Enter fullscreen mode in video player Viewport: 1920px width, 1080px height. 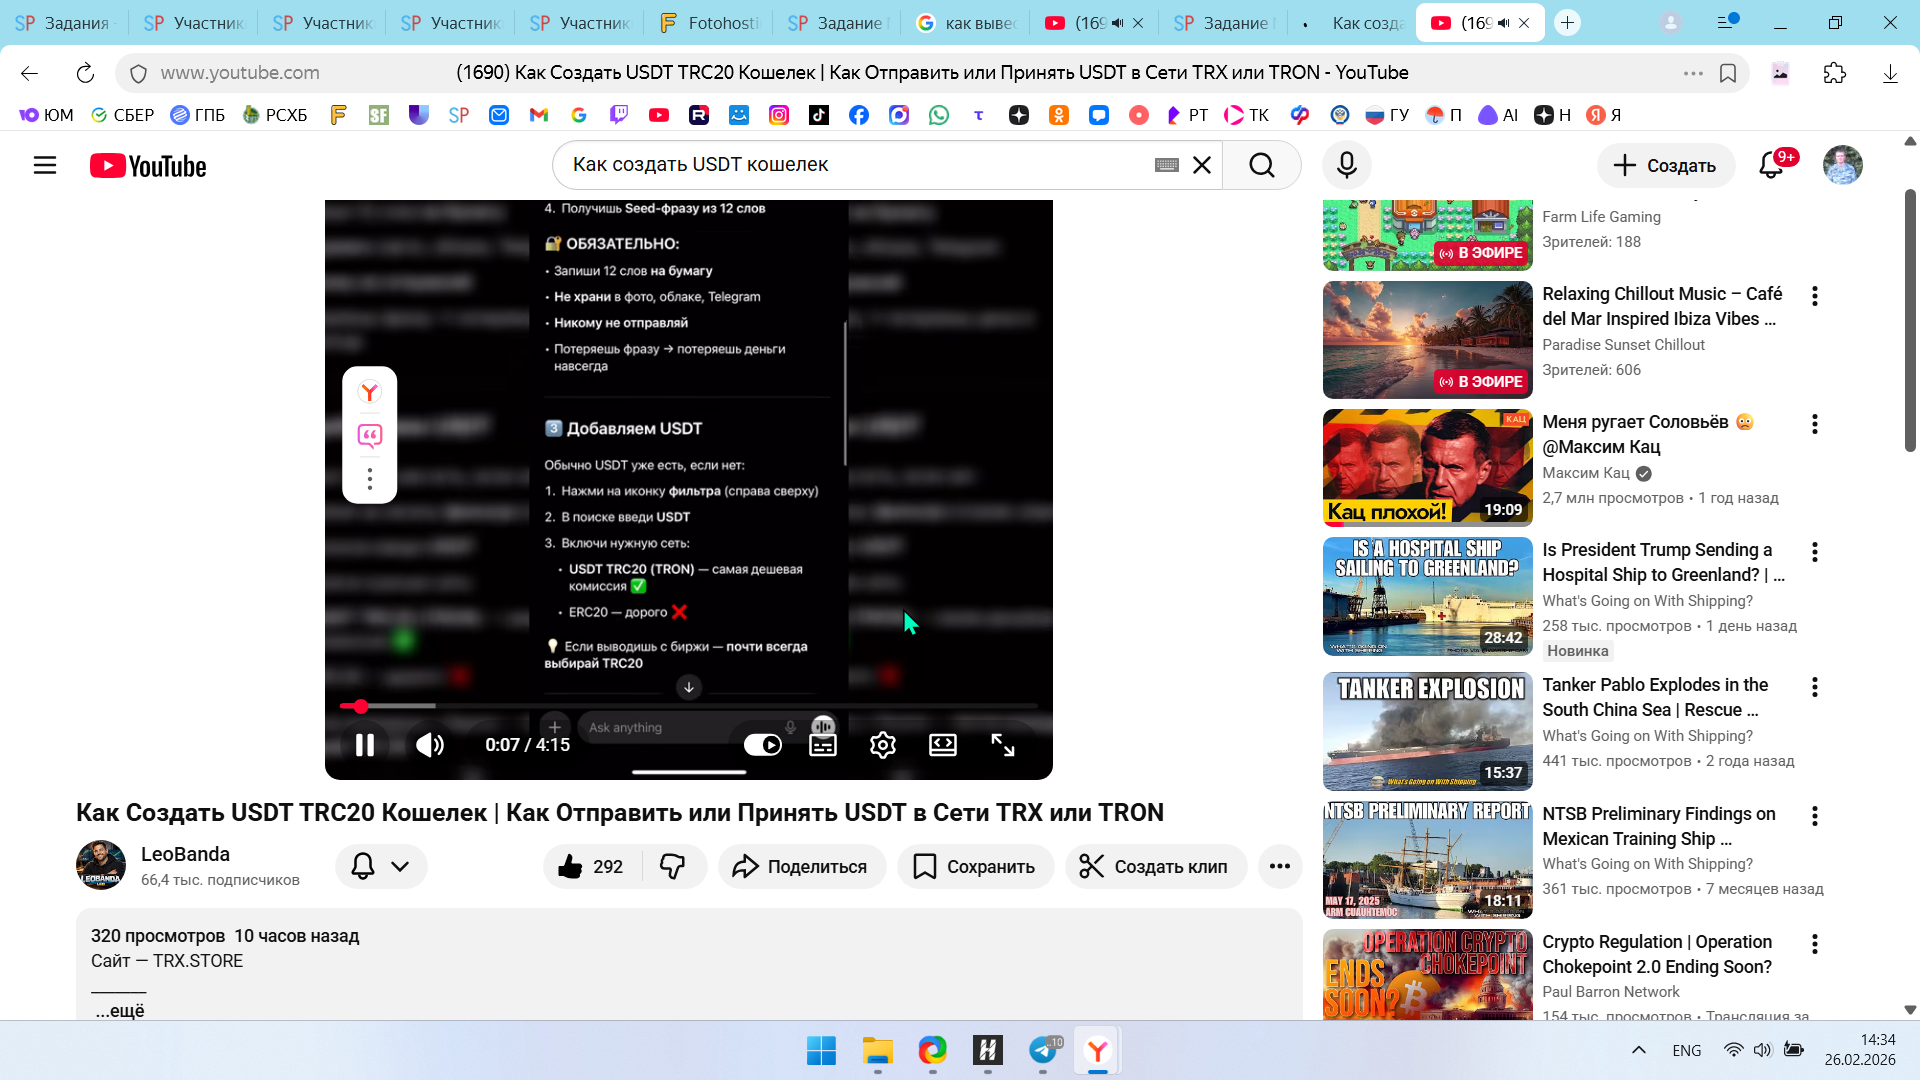pyautogui.click(x=1002, y=745)
